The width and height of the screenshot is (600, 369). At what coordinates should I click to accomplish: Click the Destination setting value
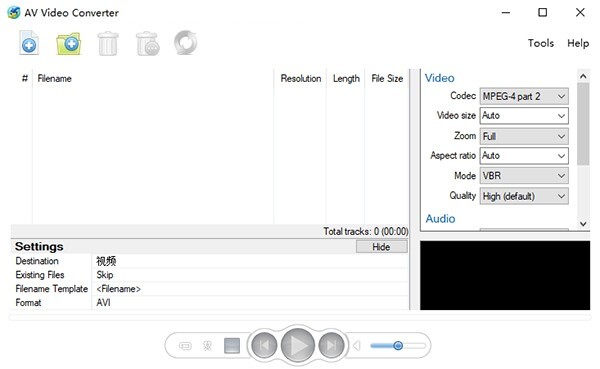250,261
